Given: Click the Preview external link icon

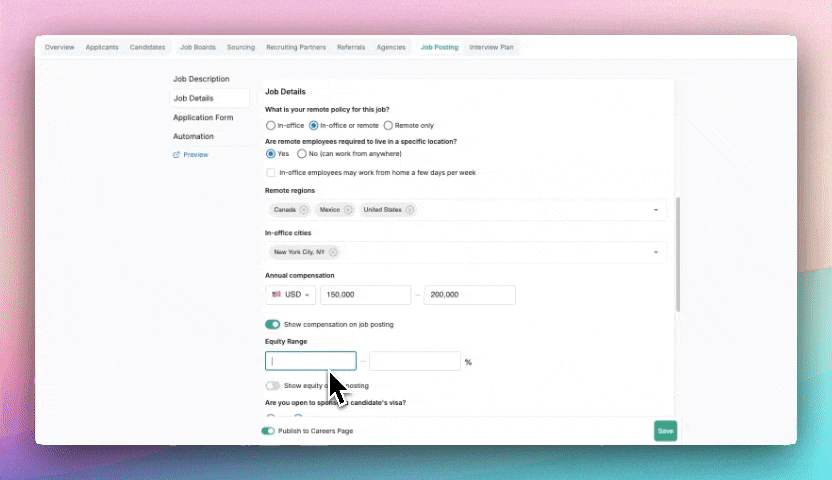Looking at the screenshot, I should pyautogui.click(x=177, y=155).
